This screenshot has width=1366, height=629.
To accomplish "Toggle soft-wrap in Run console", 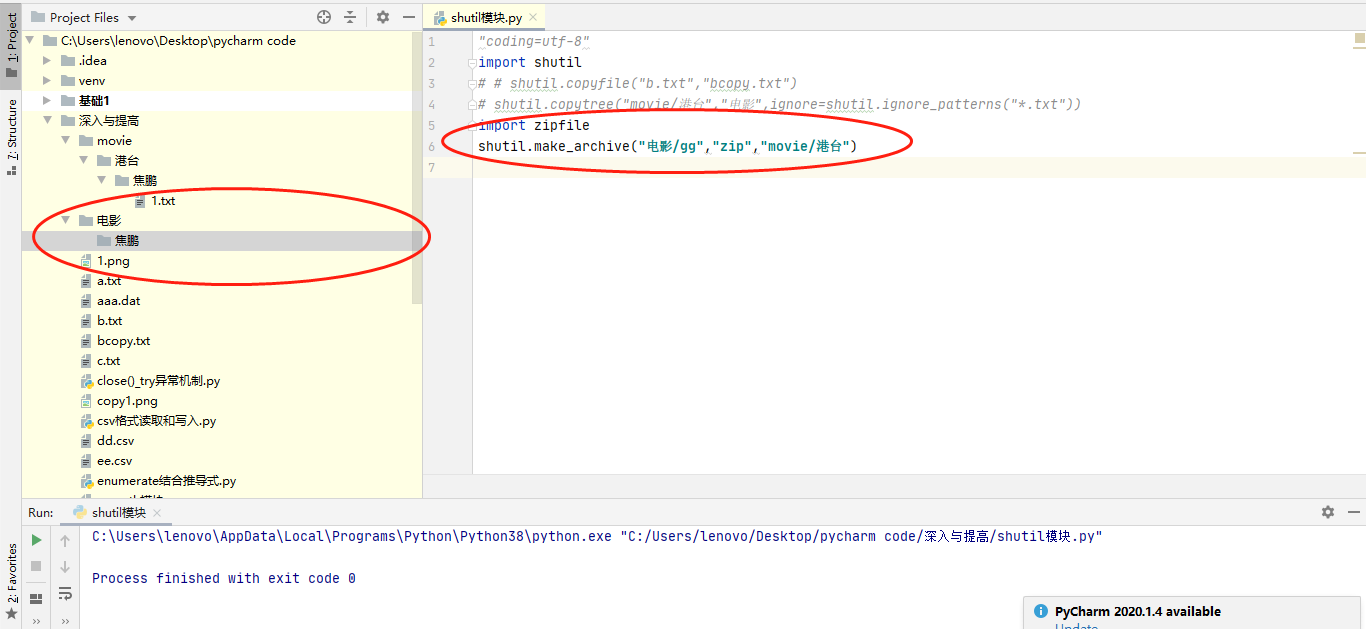I will [x=65, y=594].
